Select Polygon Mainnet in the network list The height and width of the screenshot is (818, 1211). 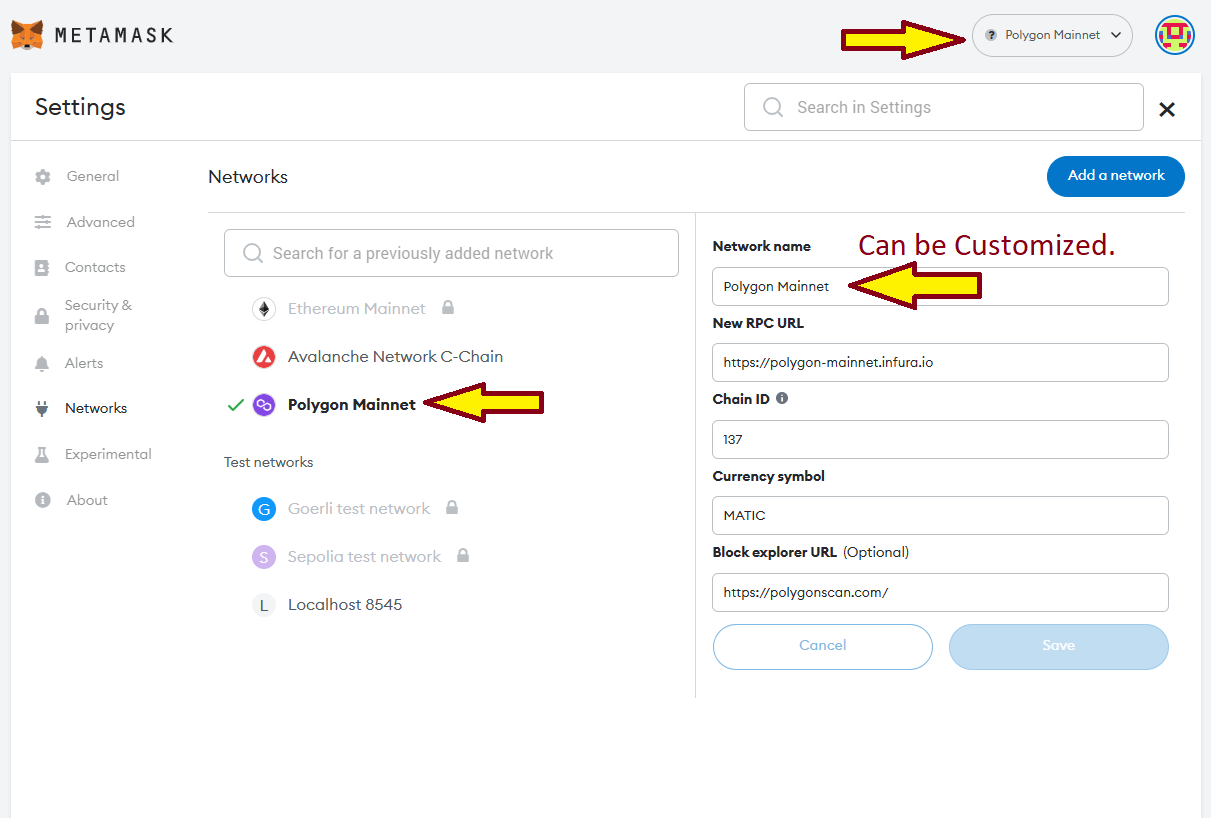click(351, 405)
